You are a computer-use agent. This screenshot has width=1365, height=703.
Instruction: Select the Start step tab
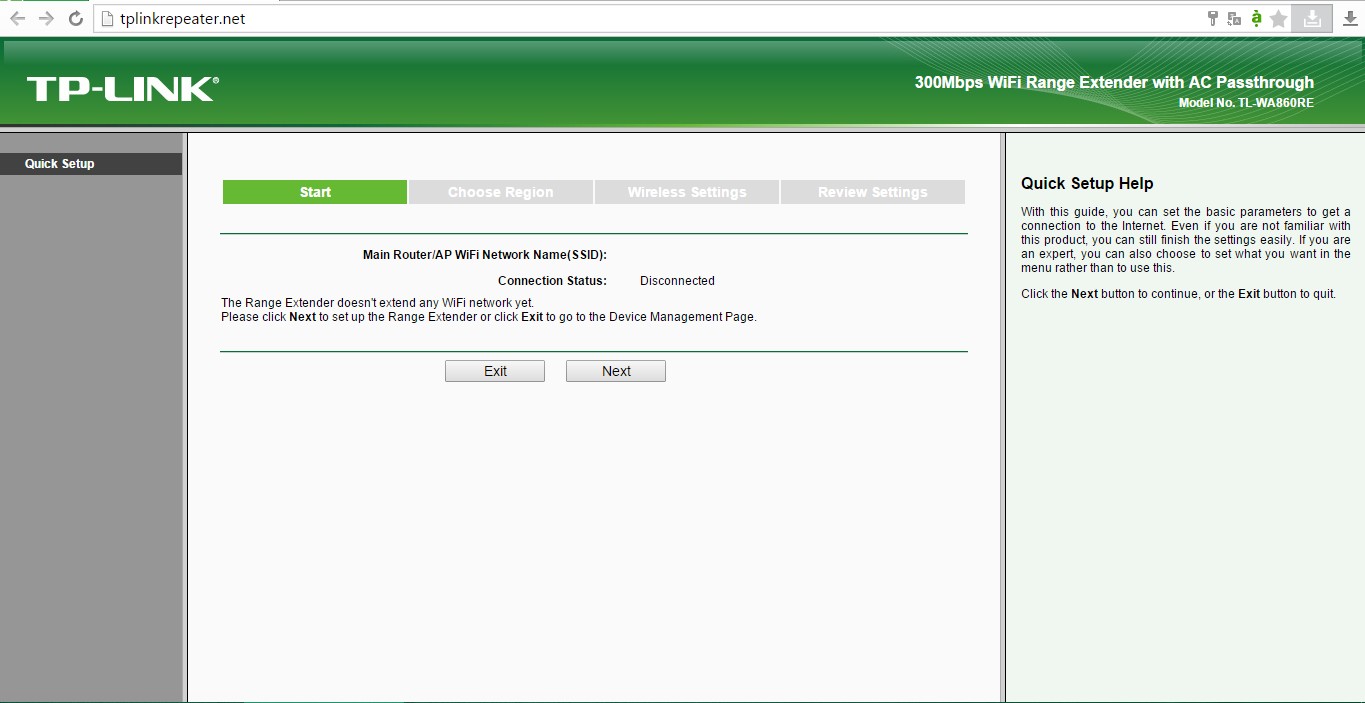coord(315,192)
